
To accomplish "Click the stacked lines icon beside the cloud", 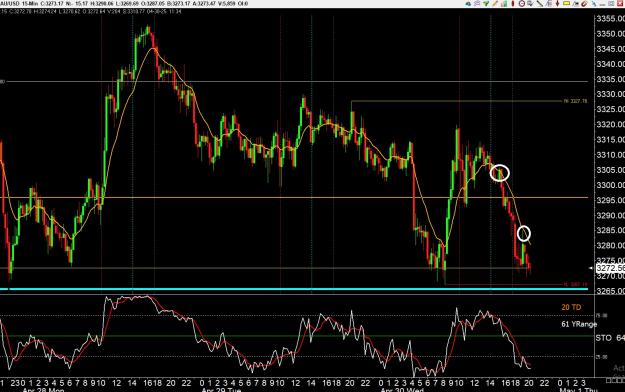I will click(477, 3).
